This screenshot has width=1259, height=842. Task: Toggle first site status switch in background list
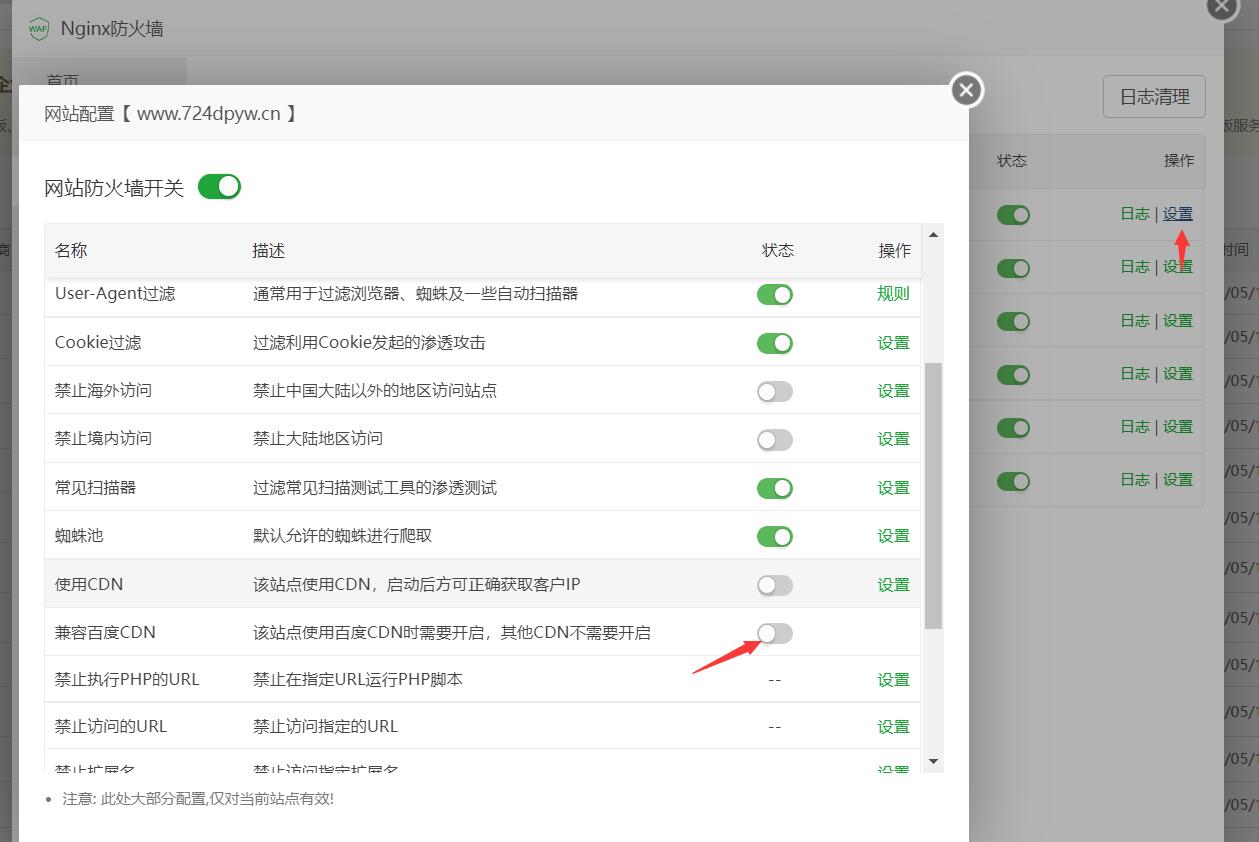click(x=1013, y=215)
